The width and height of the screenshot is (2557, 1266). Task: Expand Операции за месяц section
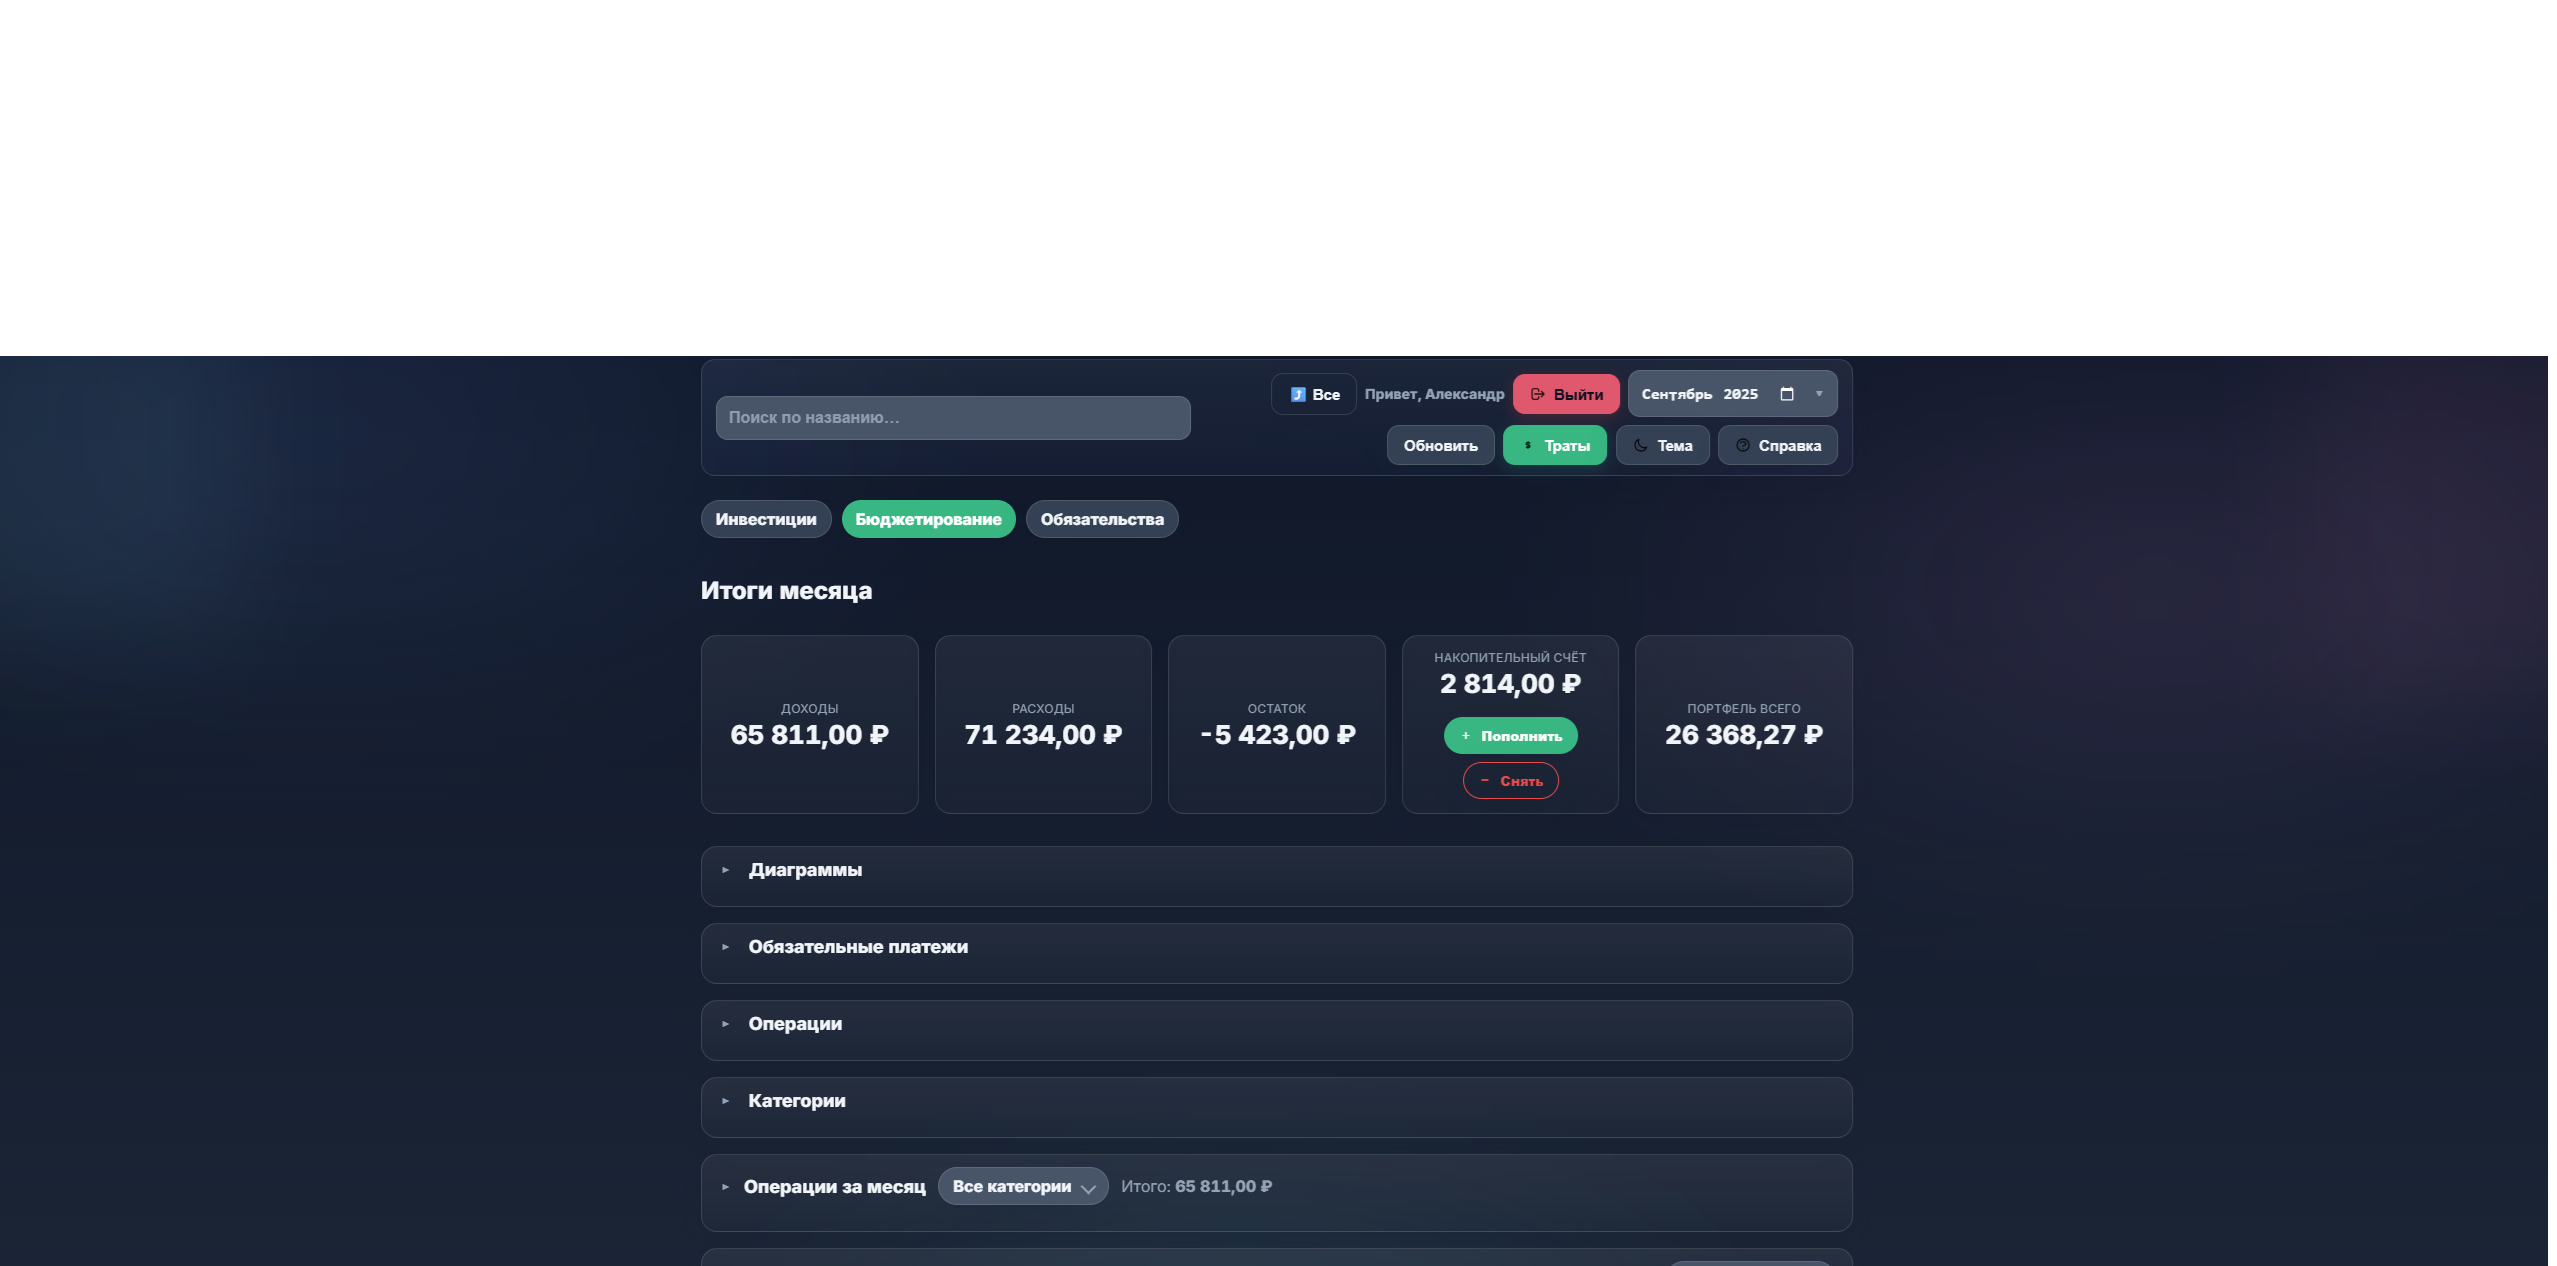[833, 1187]
